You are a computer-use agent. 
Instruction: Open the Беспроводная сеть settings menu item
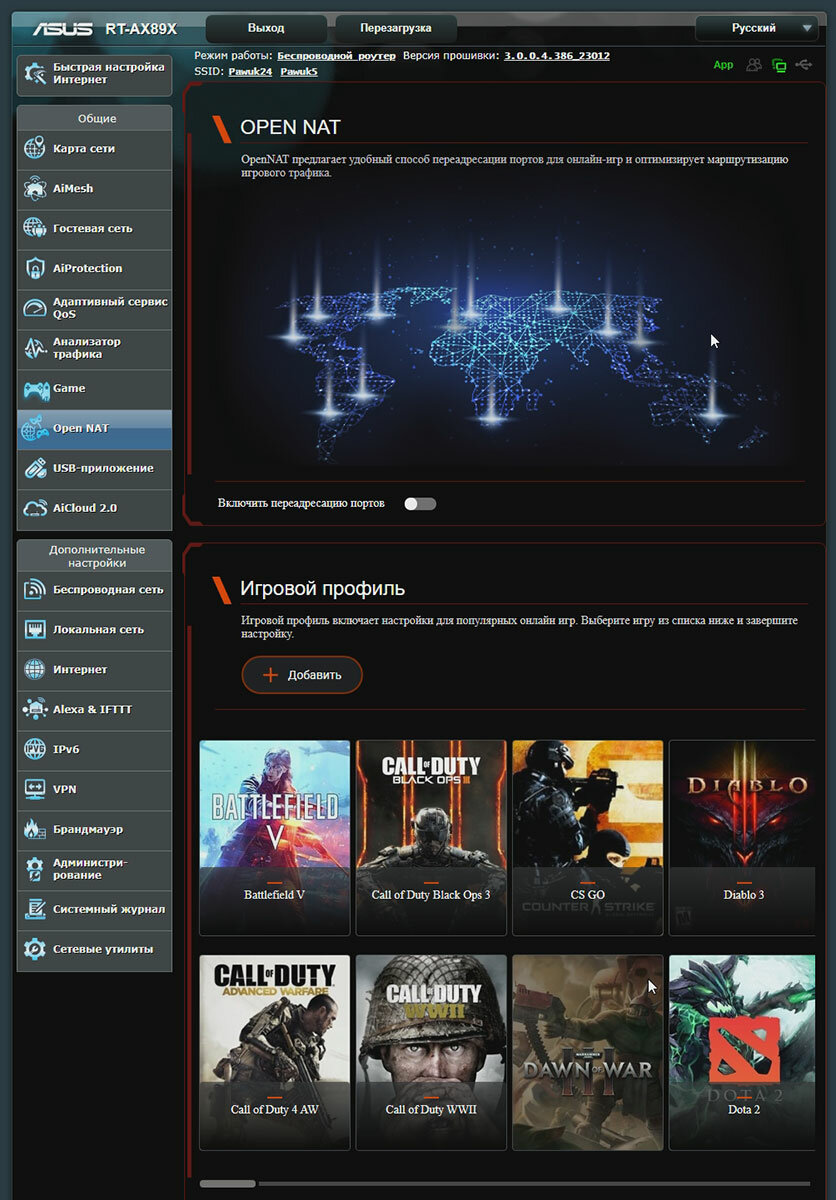(x=95, y=590)
